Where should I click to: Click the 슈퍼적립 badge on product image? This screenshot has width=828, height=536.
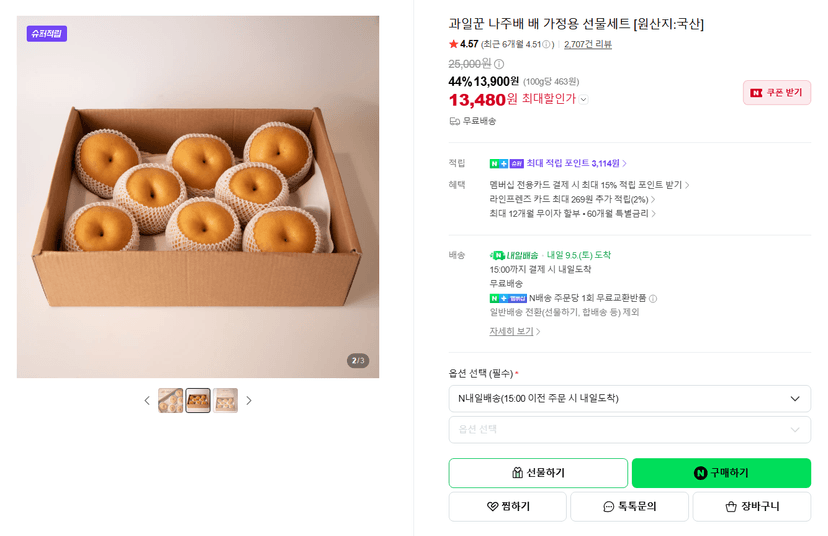[x=47, y=34]
